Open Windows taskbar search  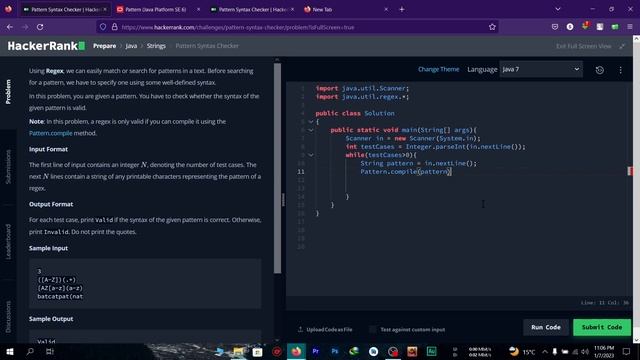click(30, 351)
